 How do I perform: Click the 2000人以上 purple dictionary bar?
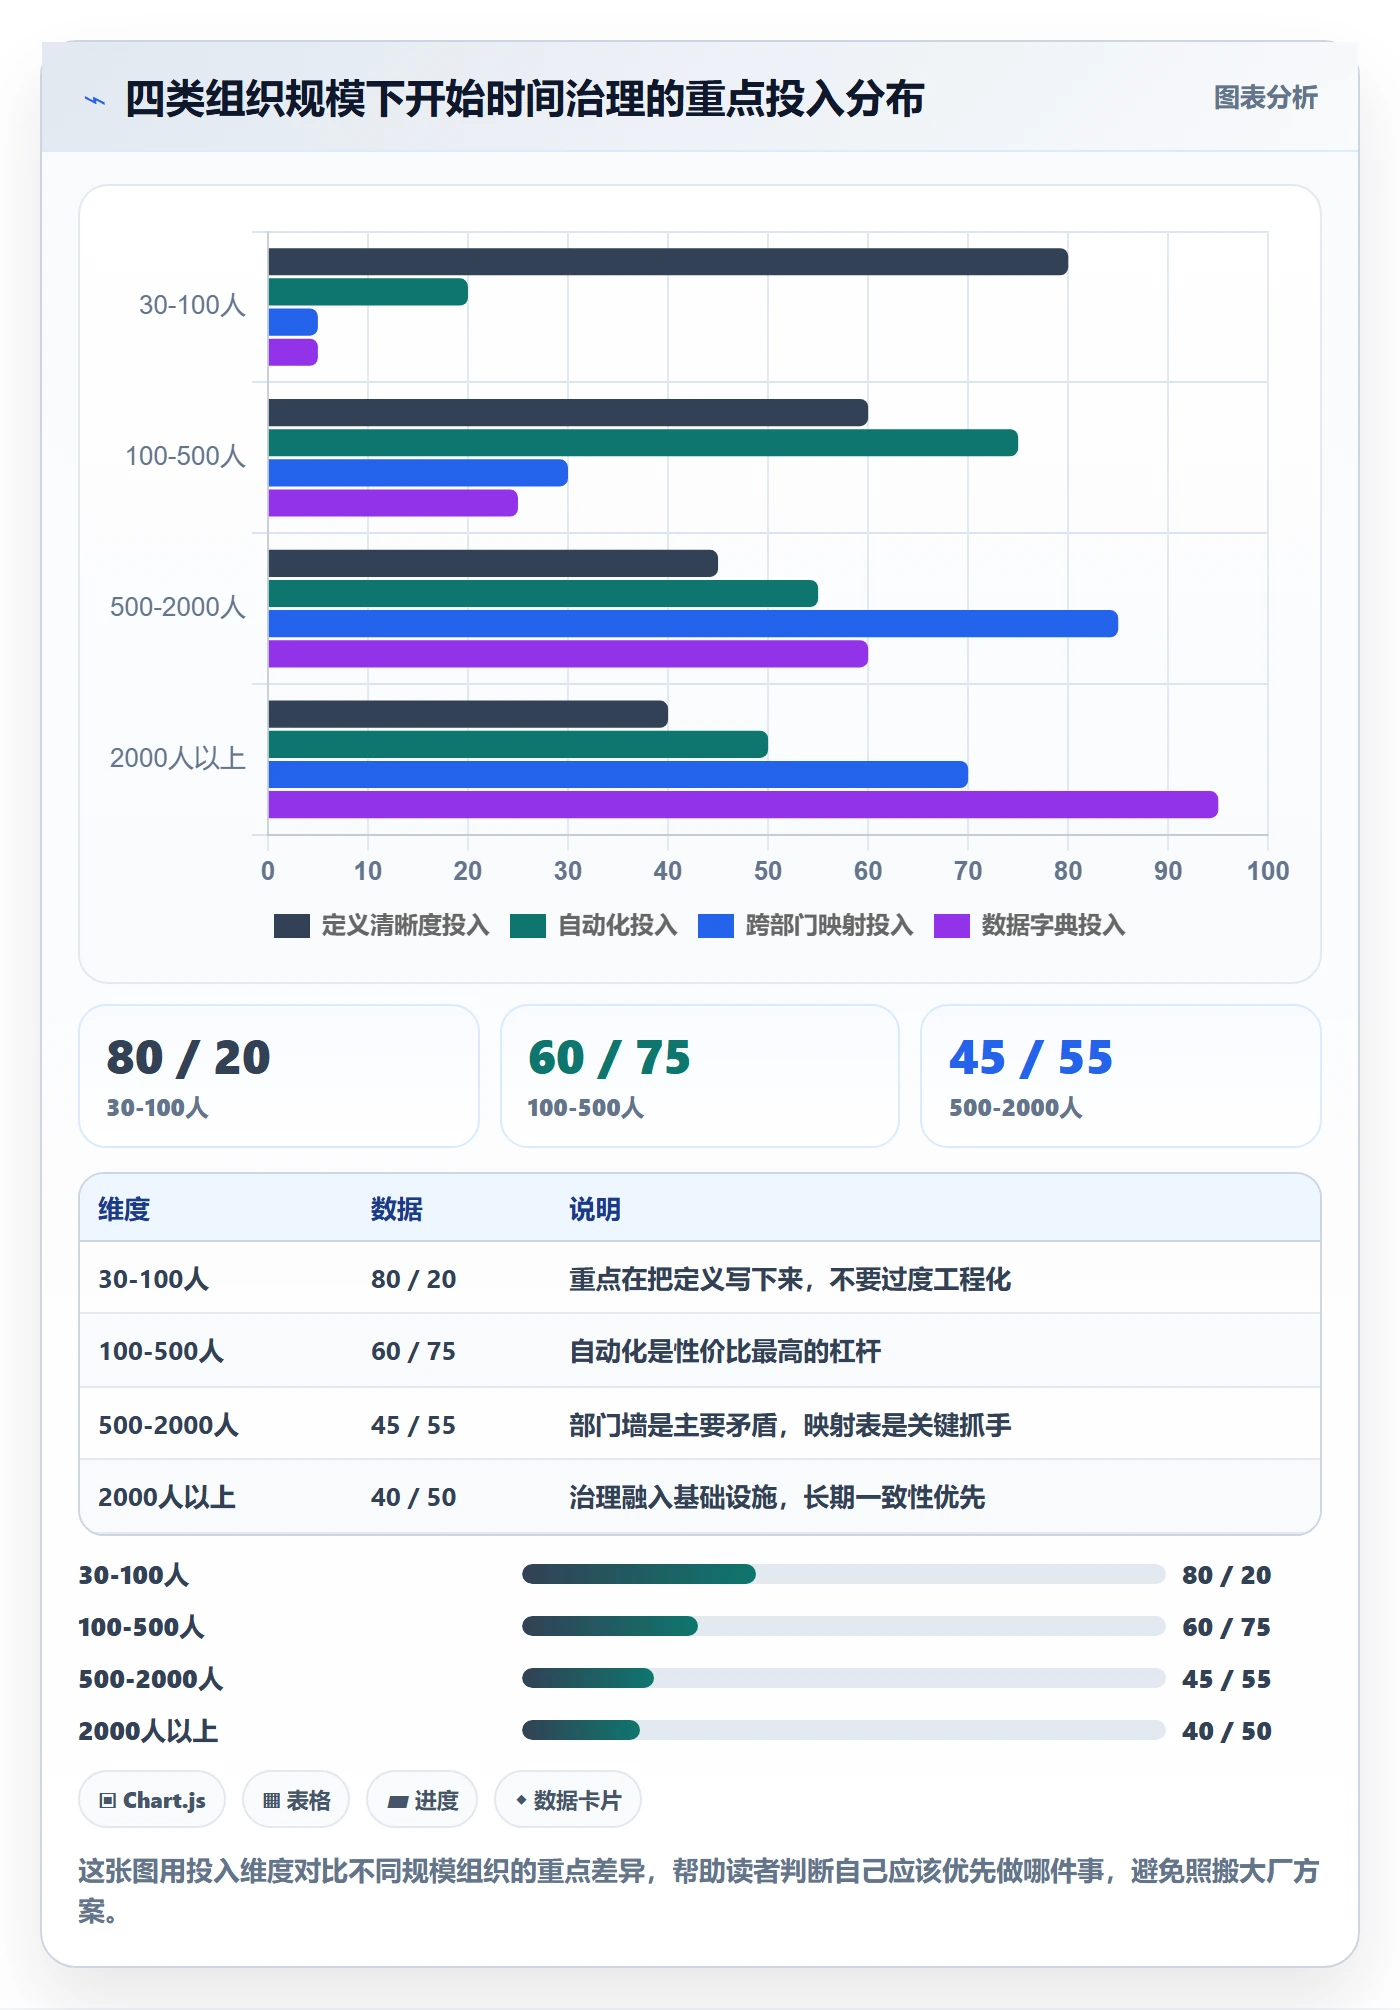[x=743, y=805]
